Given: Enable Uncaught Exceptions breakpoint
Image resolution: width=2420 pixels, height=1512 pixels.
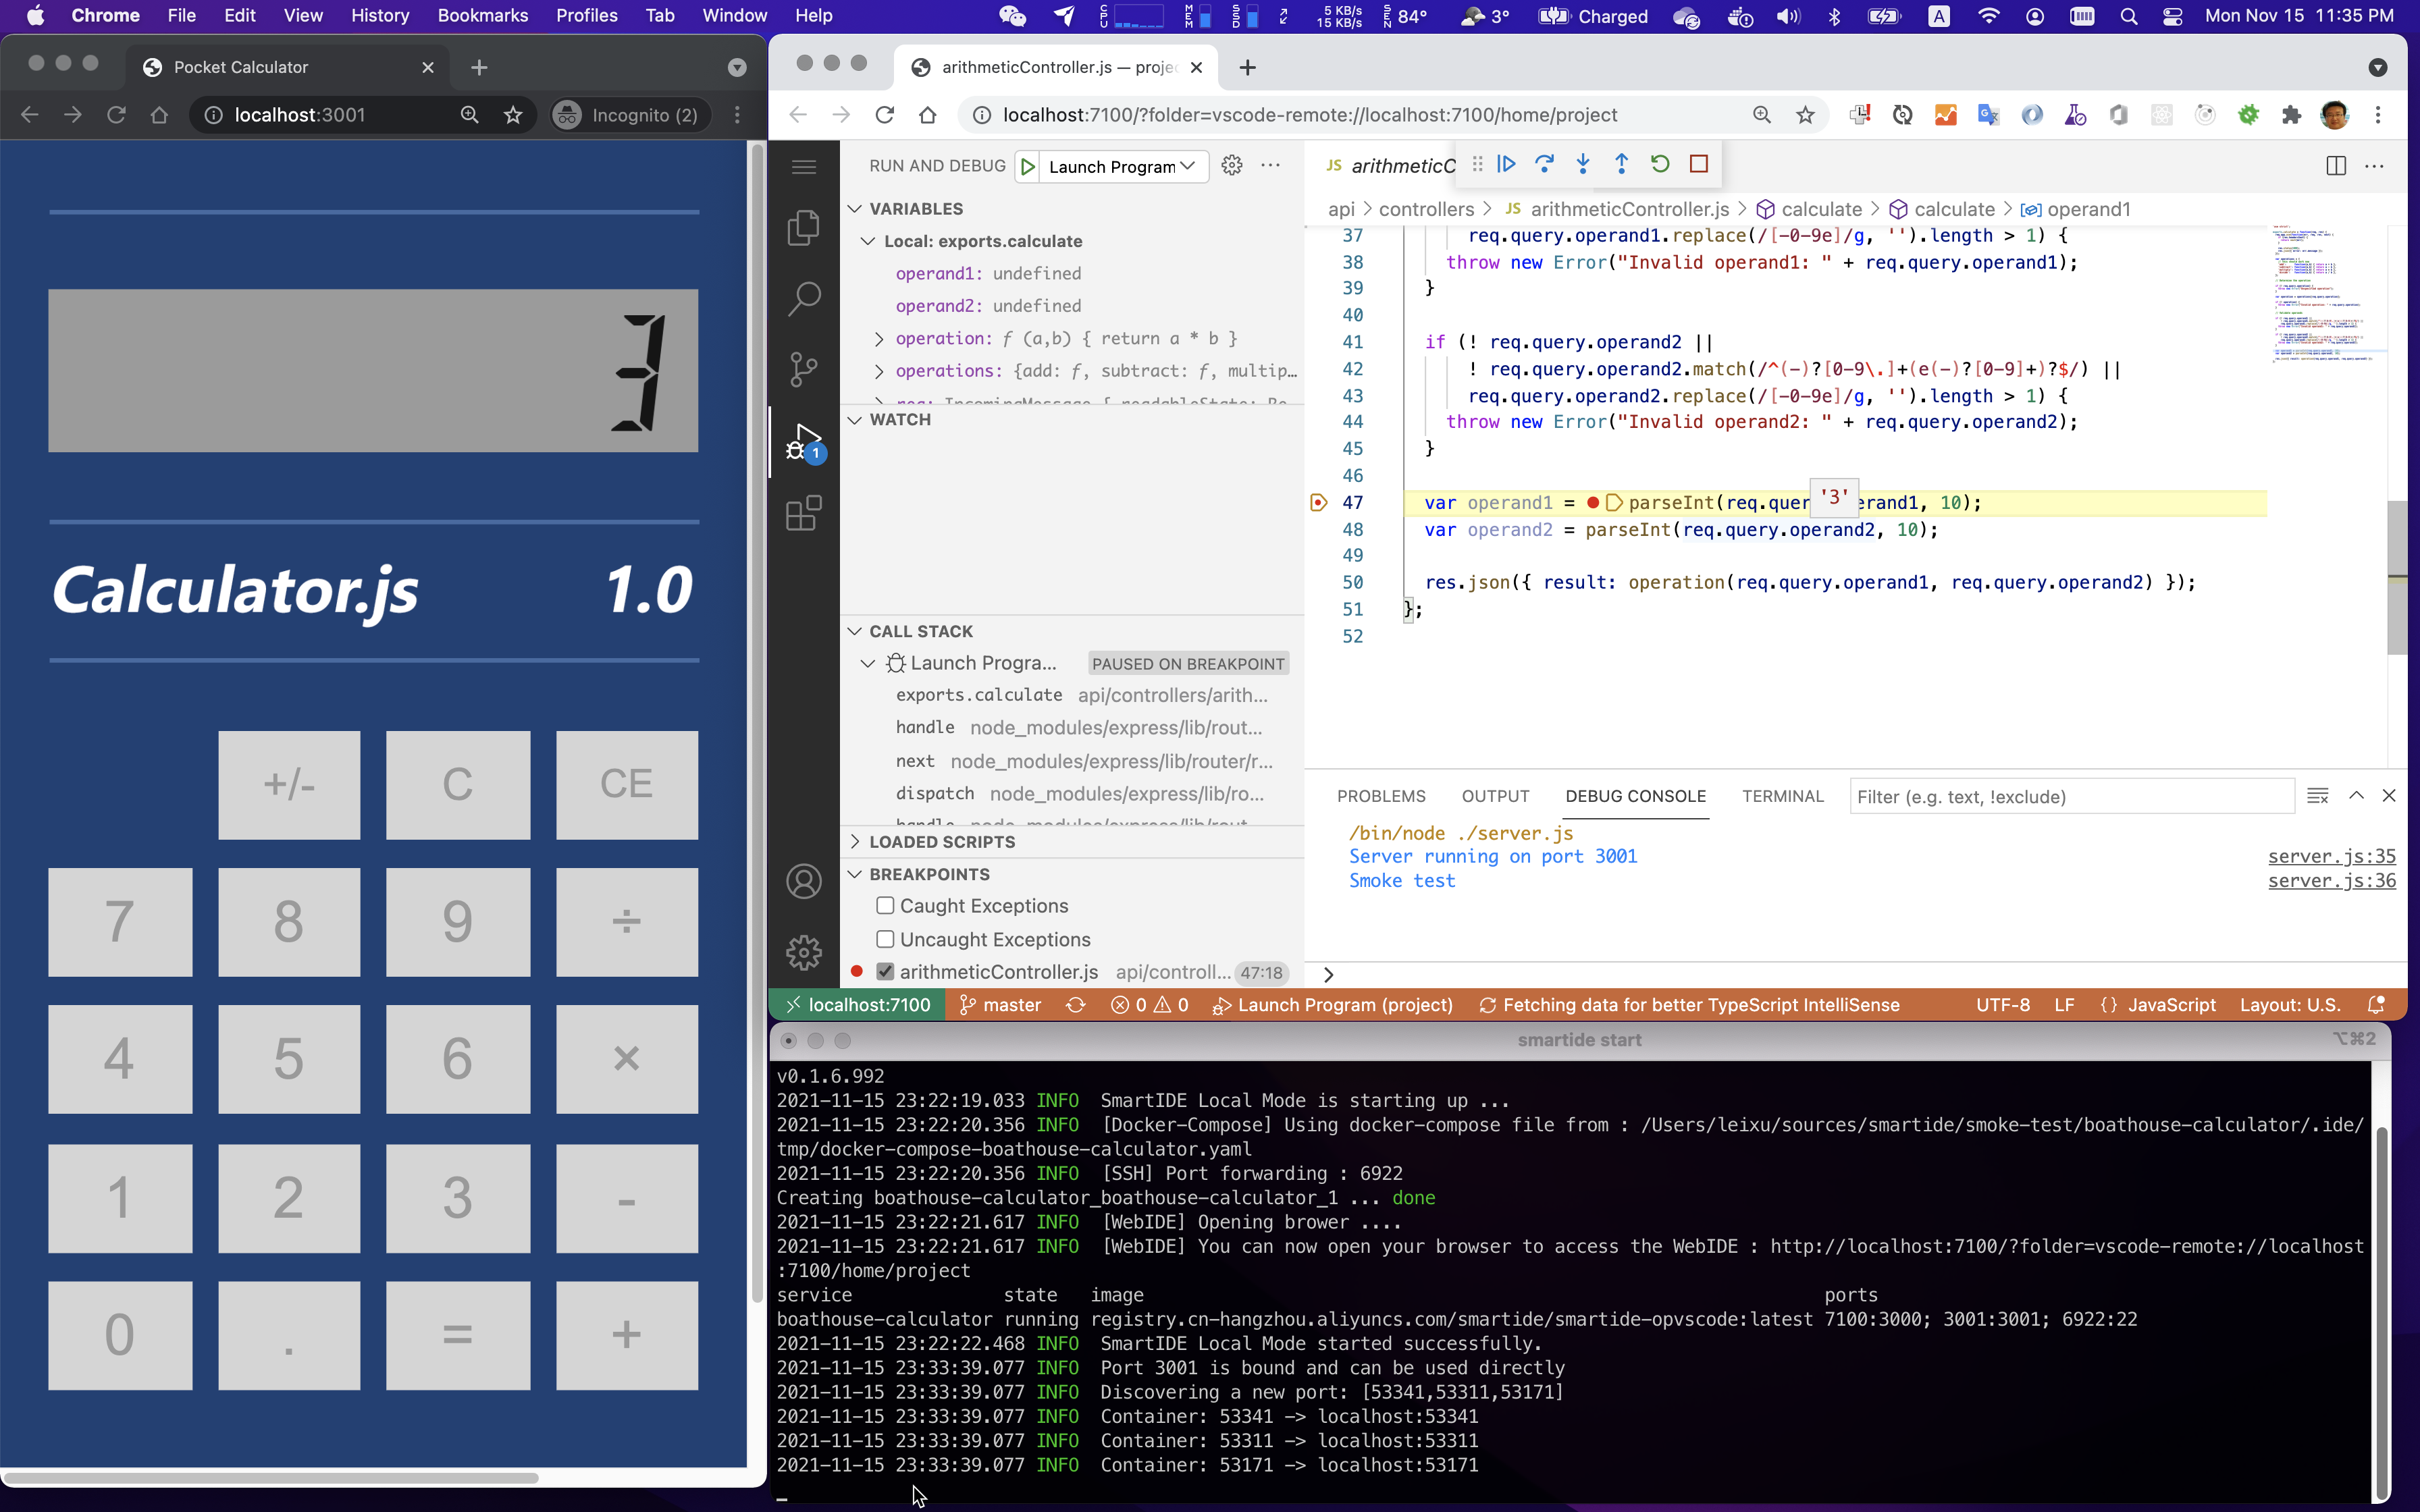Looking at the screenshot, I should tap(885, 939).
